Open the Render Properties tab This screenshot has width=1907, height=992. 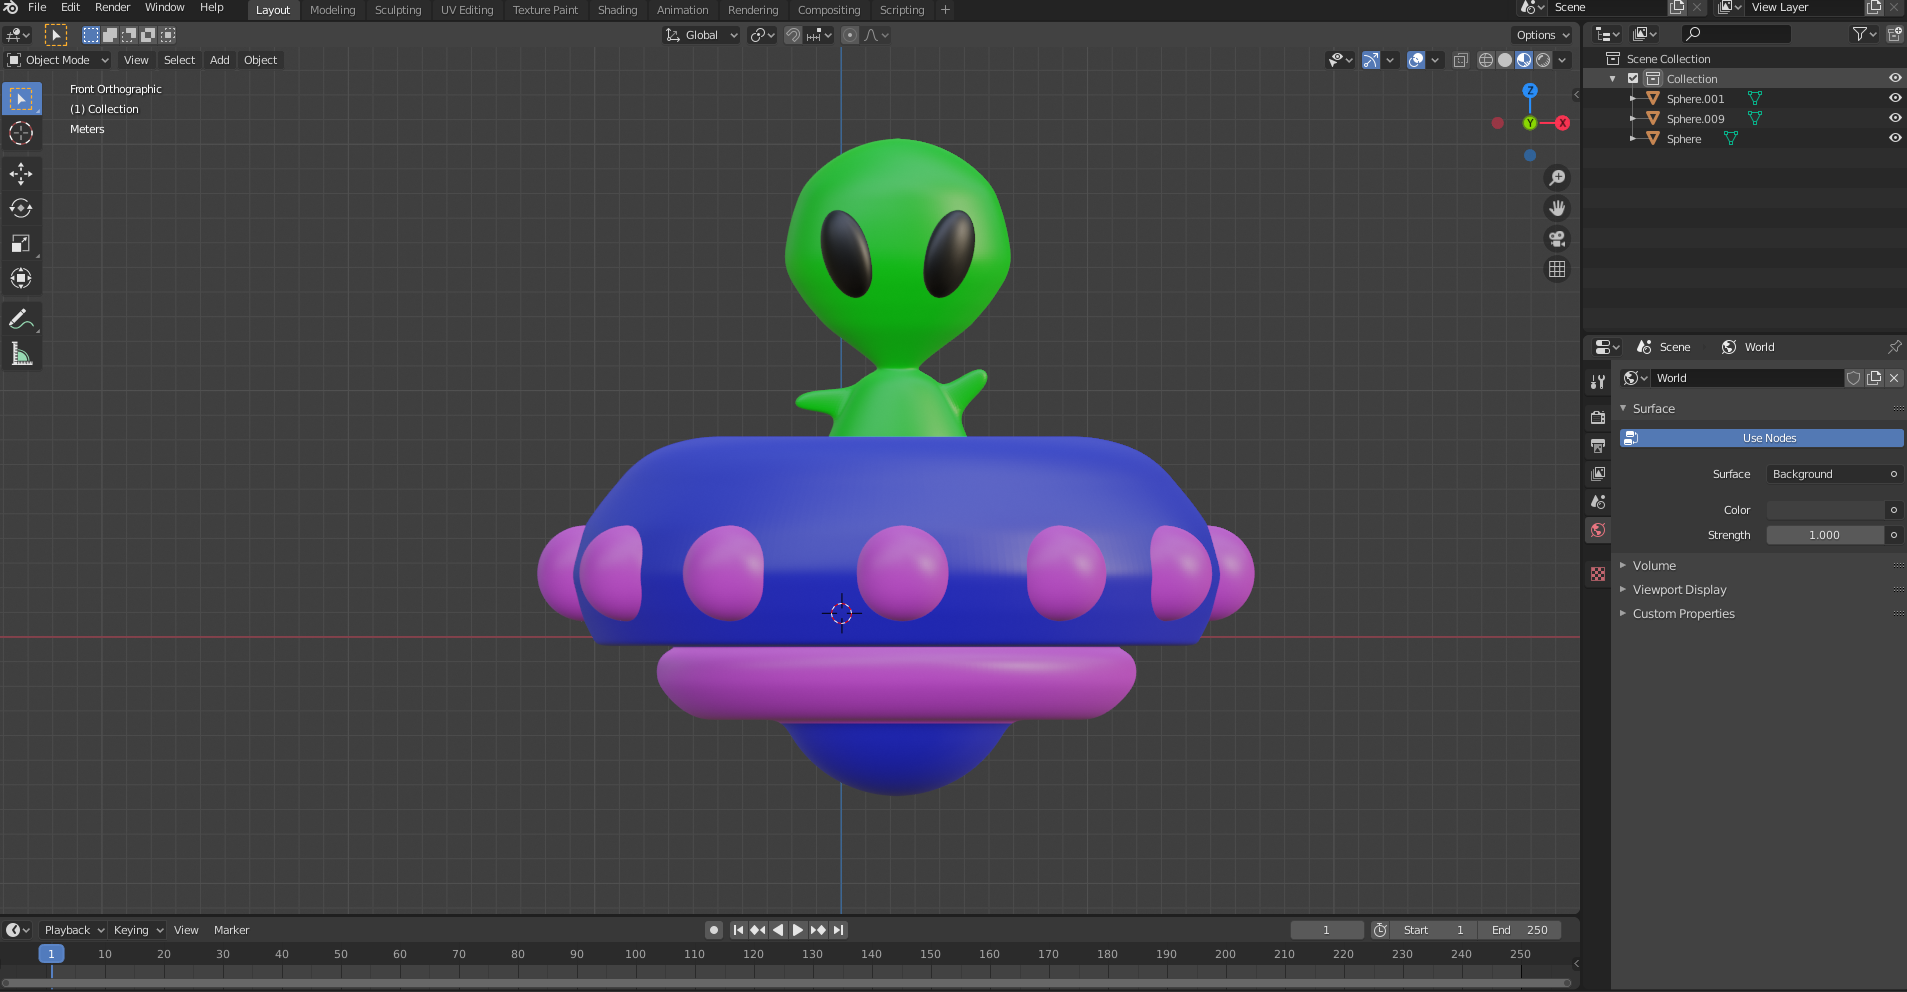click(1598, 418)
